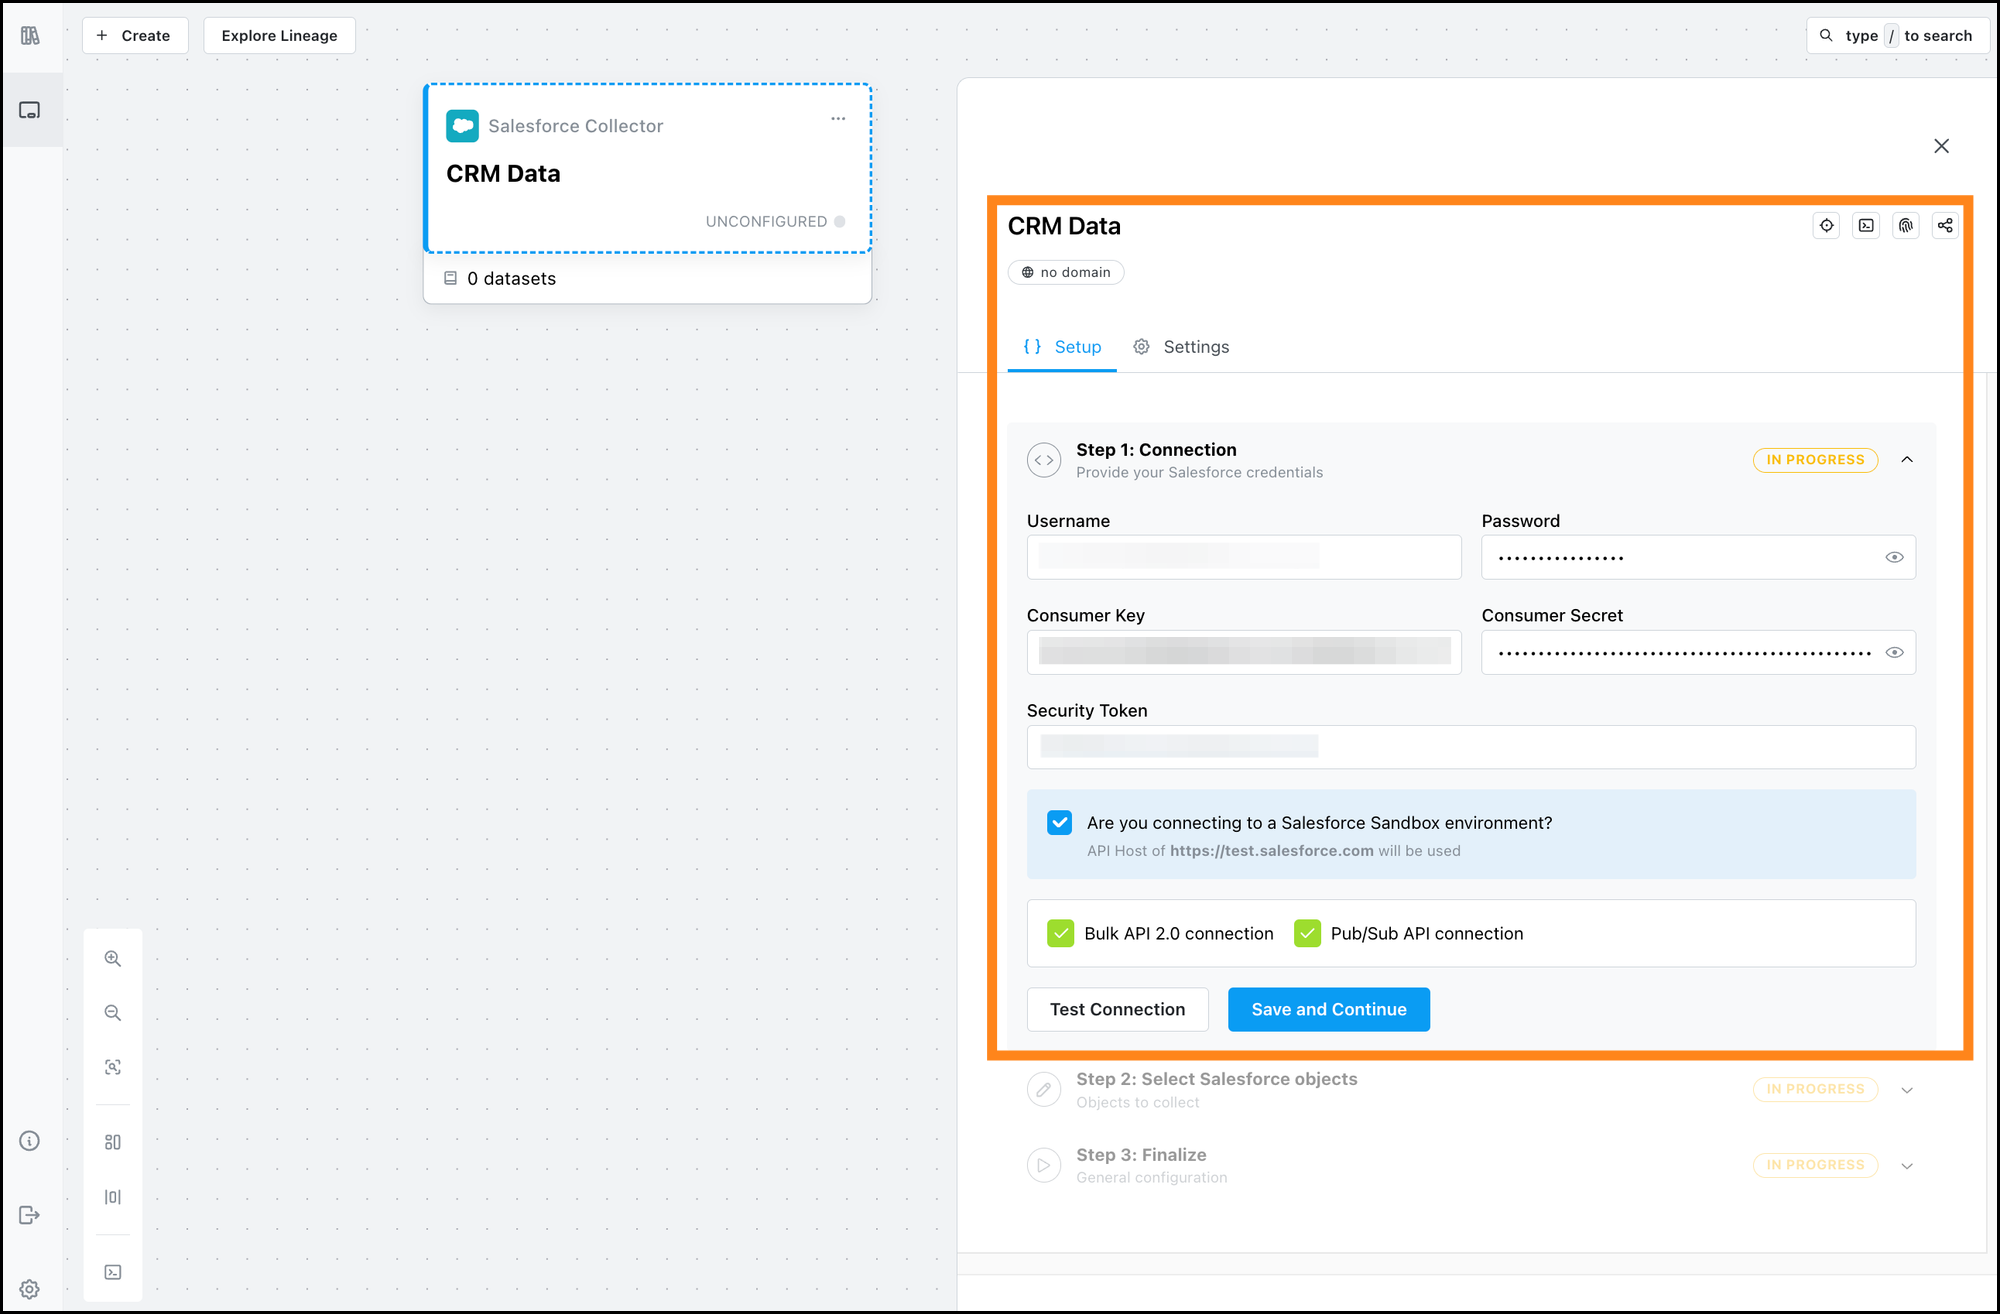
Task: Toggle Pub/Sub API connection checkbox
Action: 1307,933
